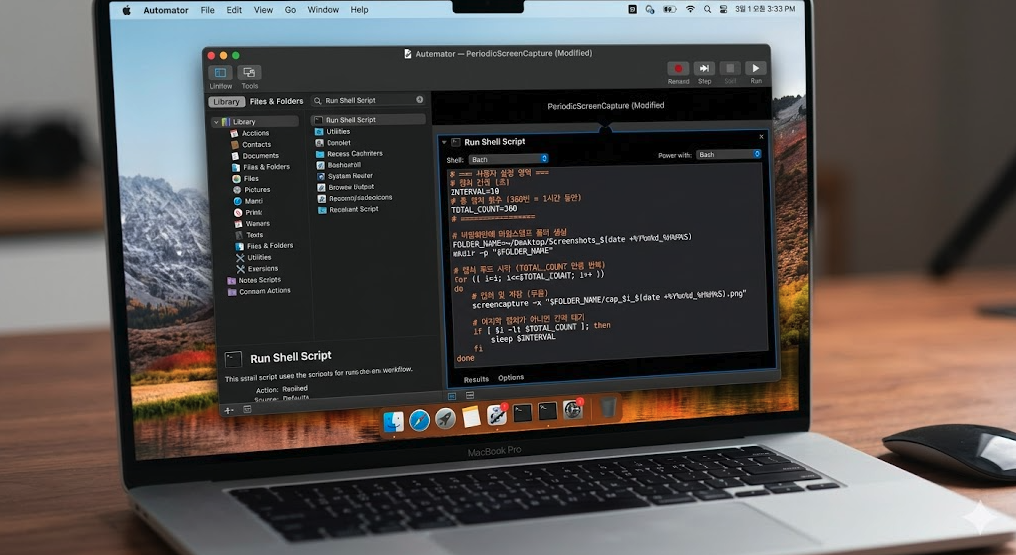Open the Edit menu
1016x555 pixels.
[234, 10]
